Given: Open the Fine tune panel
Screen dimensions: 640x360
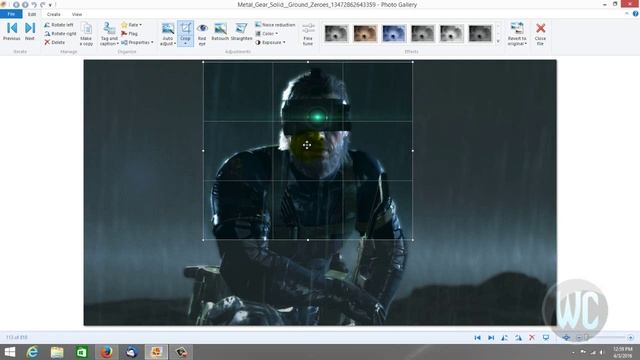Looking at the screenshot, I should (x=308, y=34).
